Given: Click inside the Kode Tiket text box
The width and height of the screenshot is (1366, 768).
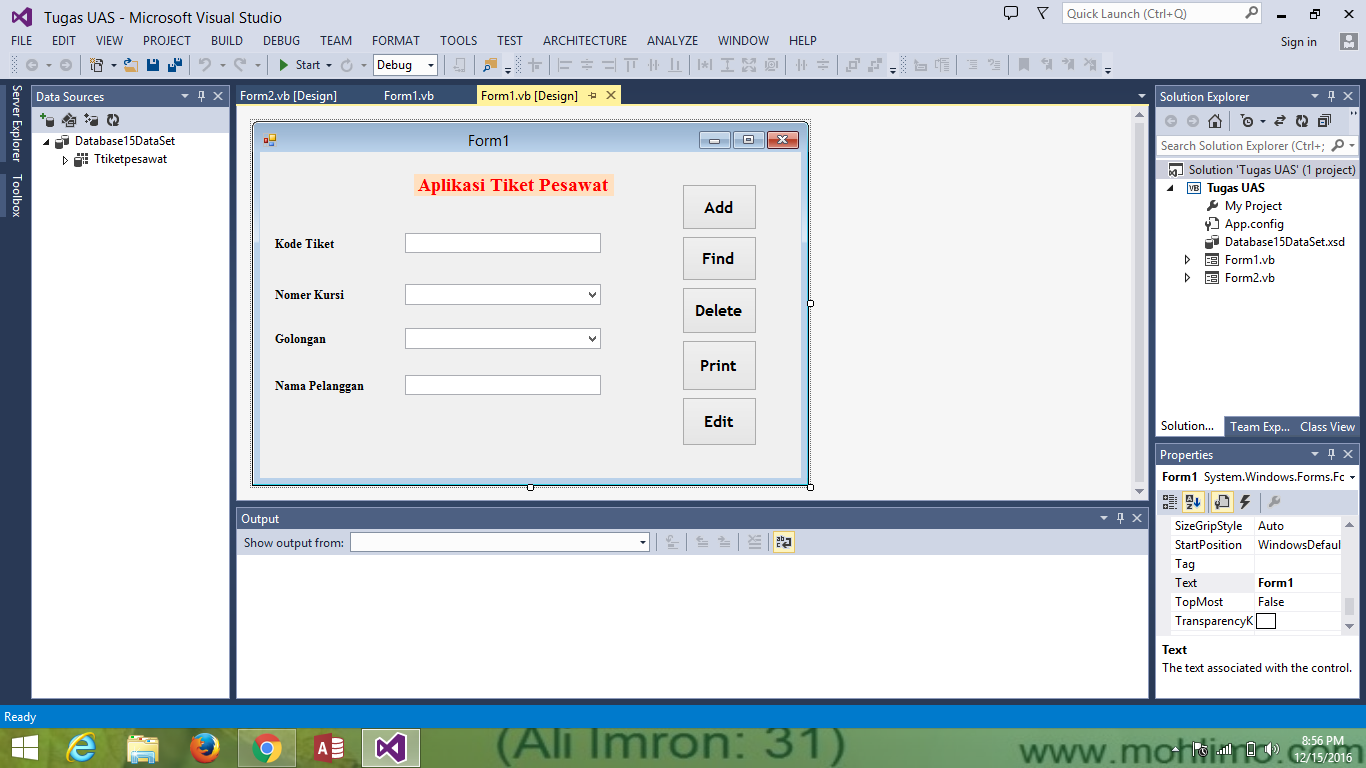Looking at the screenshot, I should point(502,242).
